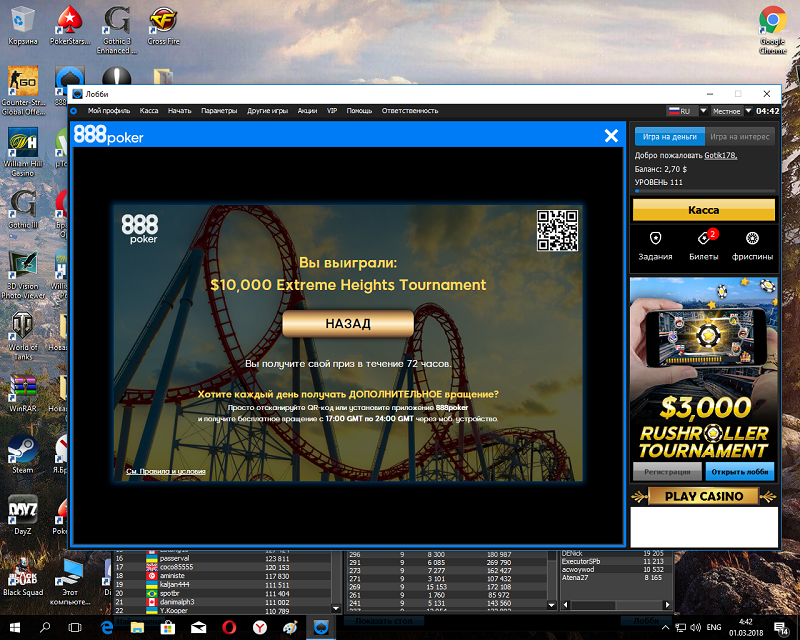Viewport: 800px width, 640px height.
Task: Open Мой профиль menu
Action: click(x=109, y=111)
